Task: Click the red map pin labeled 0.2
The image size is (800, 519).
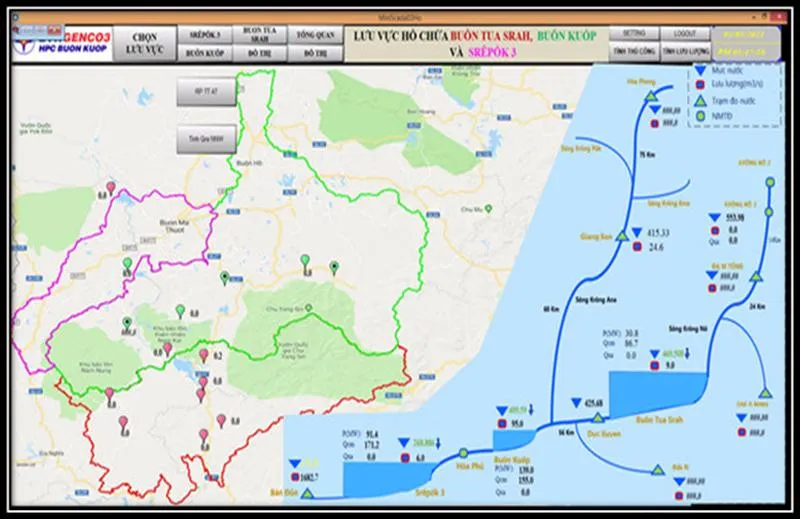Action: 204,355
